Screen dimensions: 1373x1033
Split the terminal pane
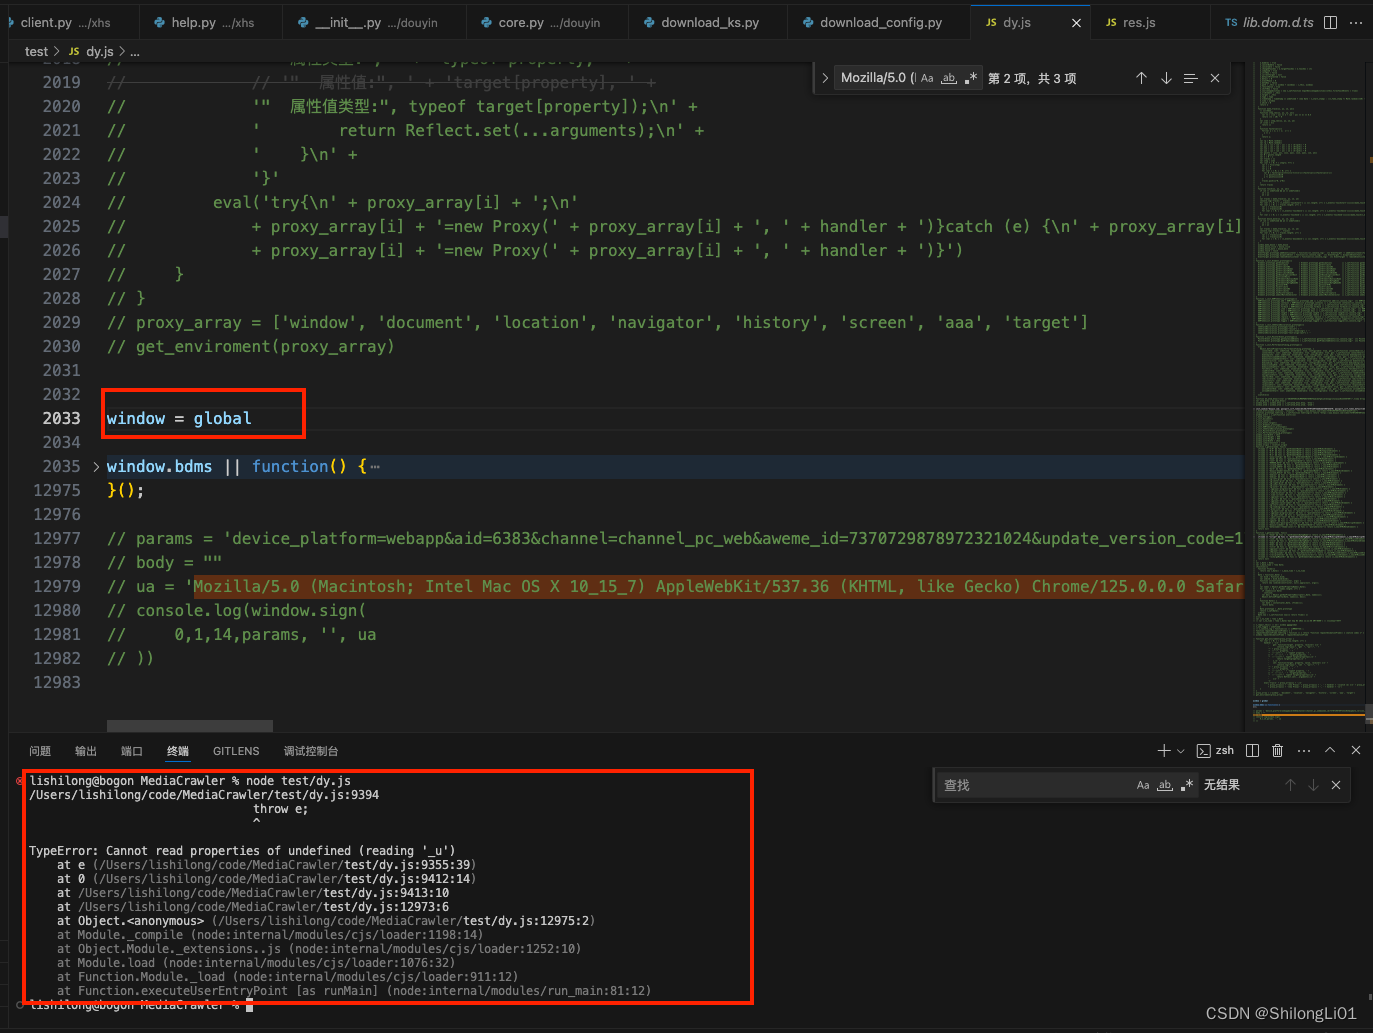pyautogui.click(x=1252, y=750)
